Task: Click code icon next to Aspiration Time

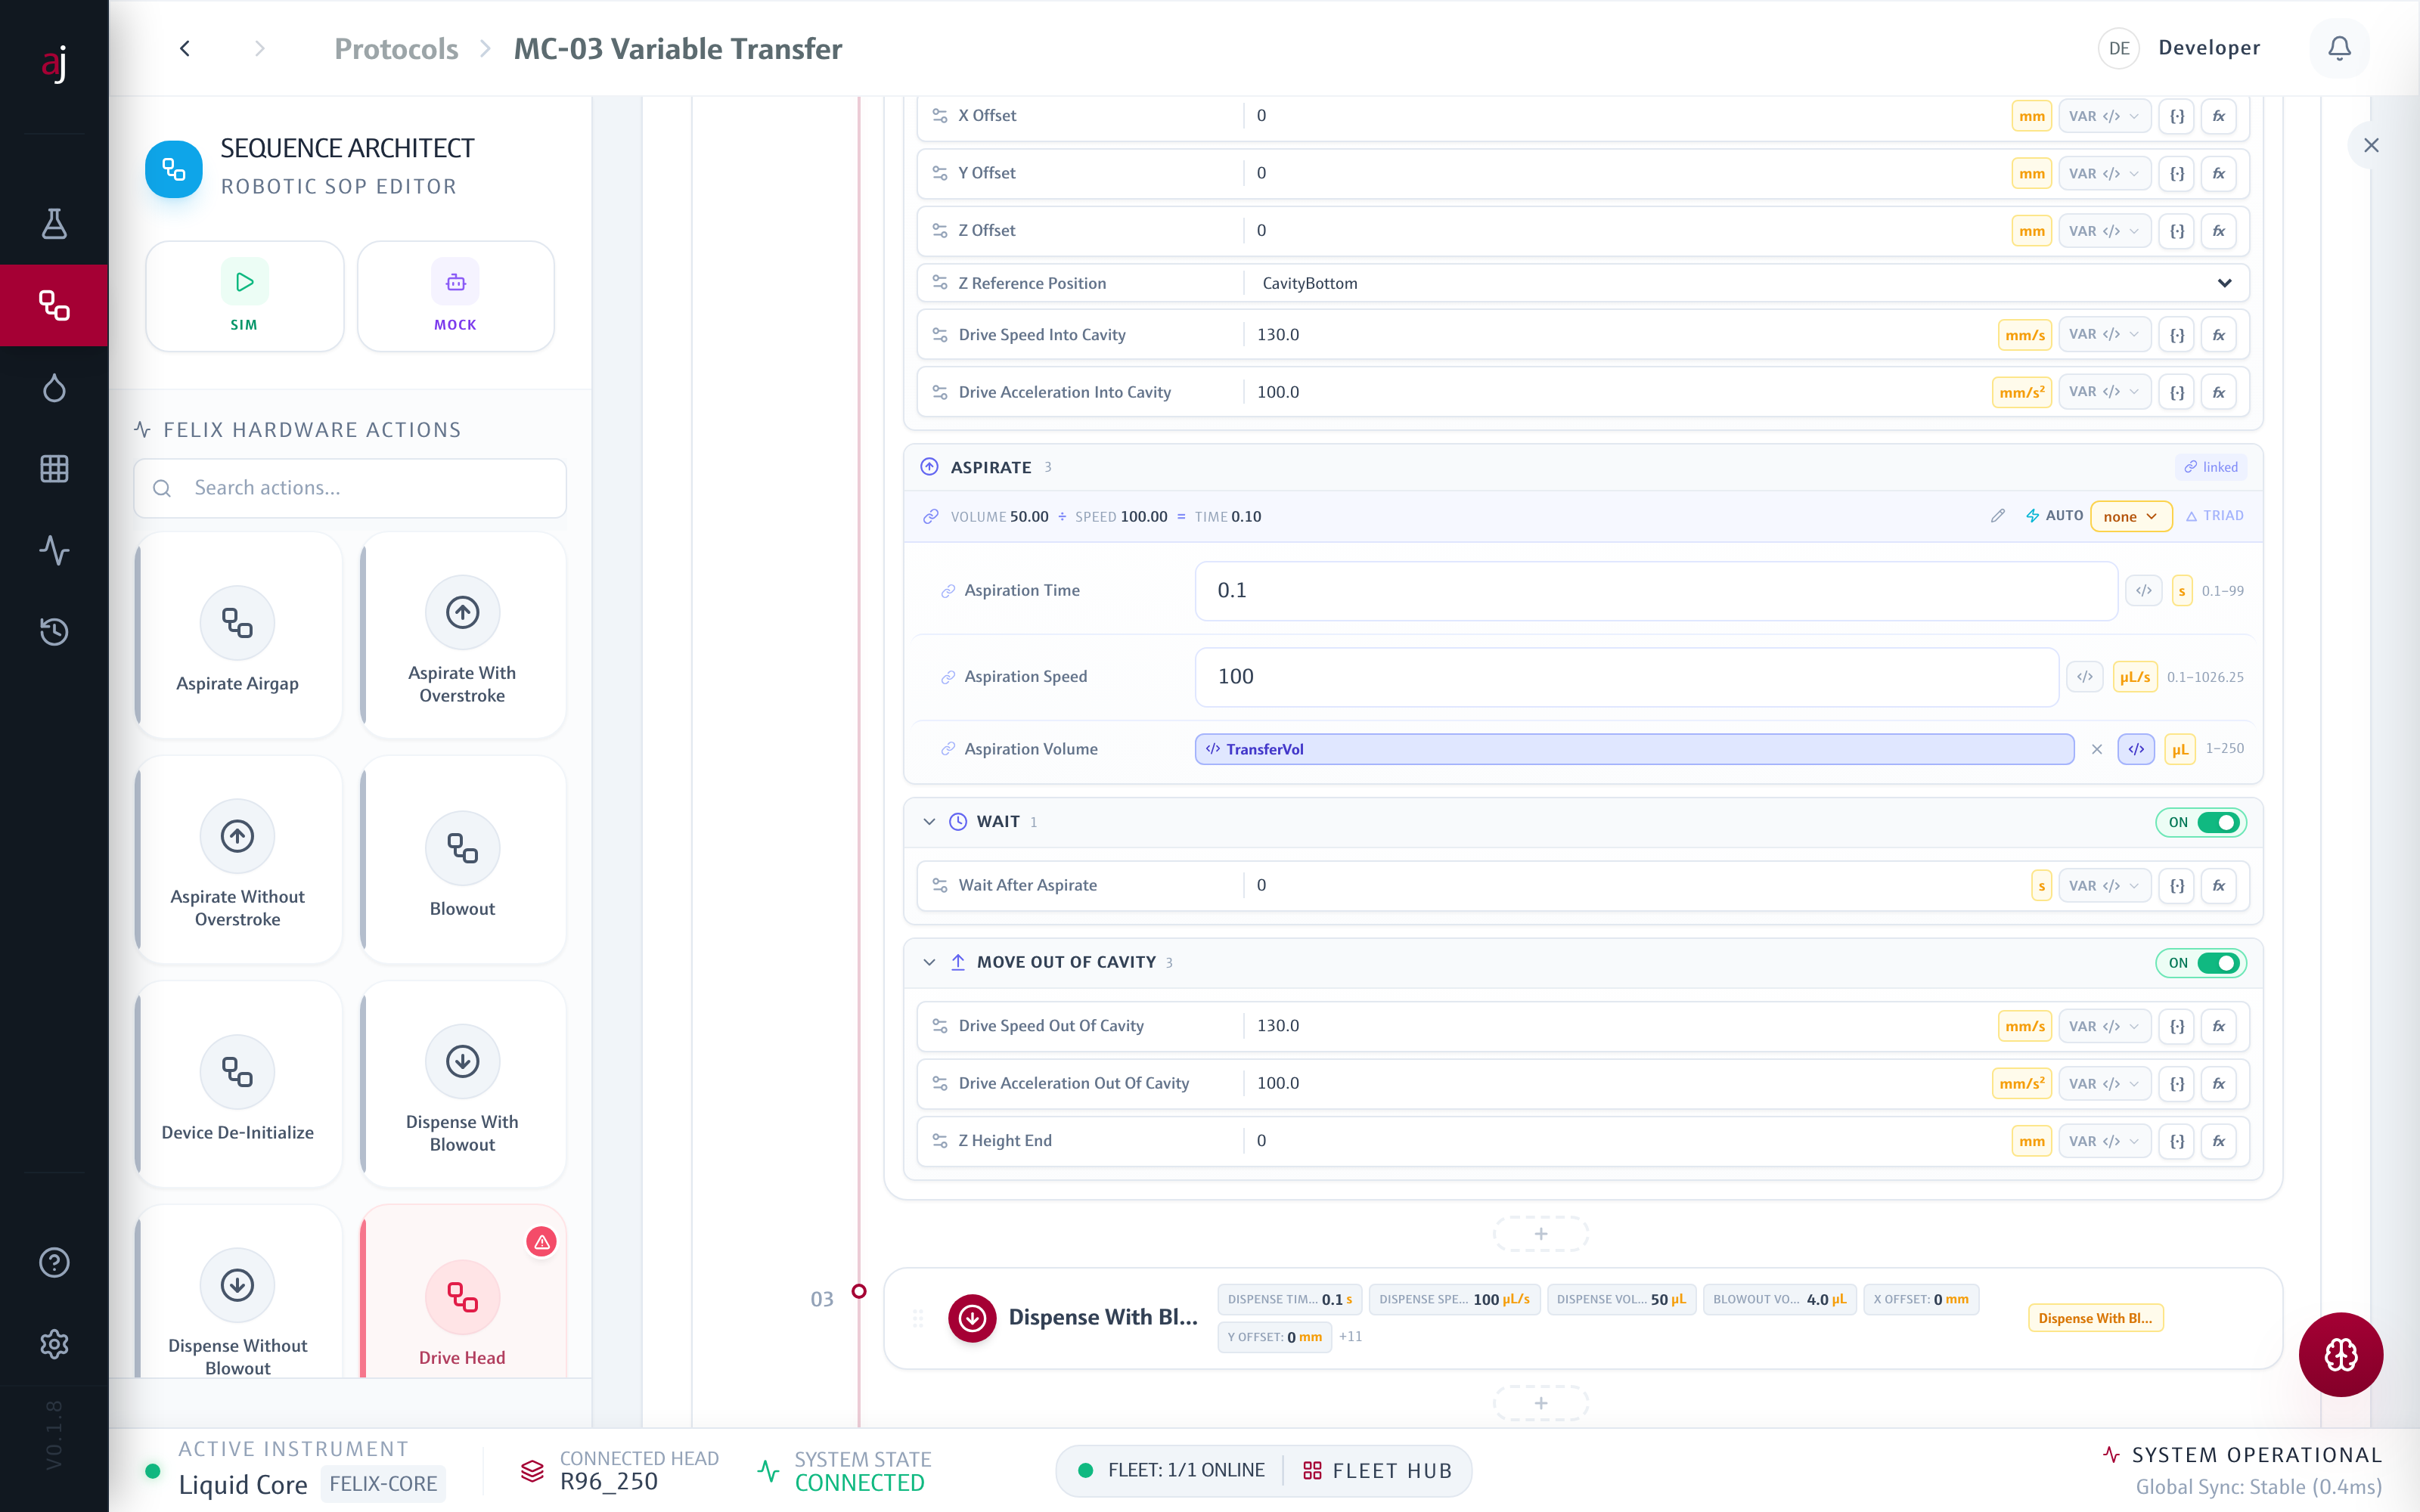Action: pyautogui.click(x=2144, y=591)
